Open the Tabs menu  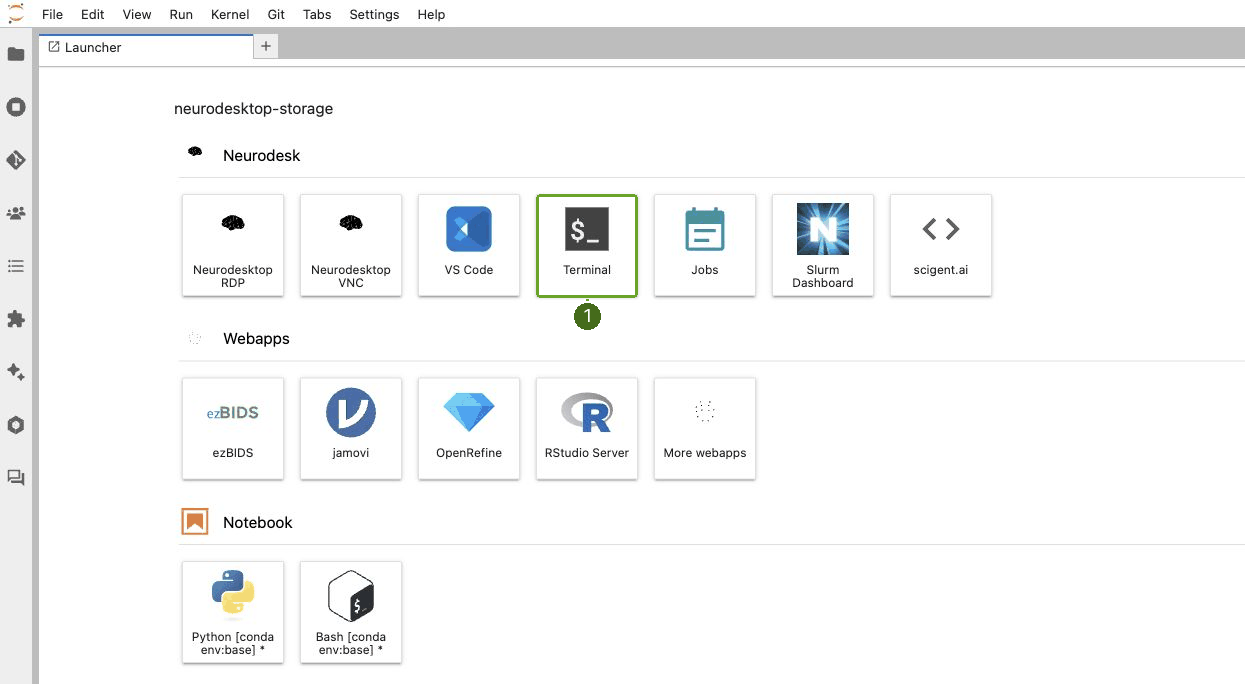click(x=317, y=14)
